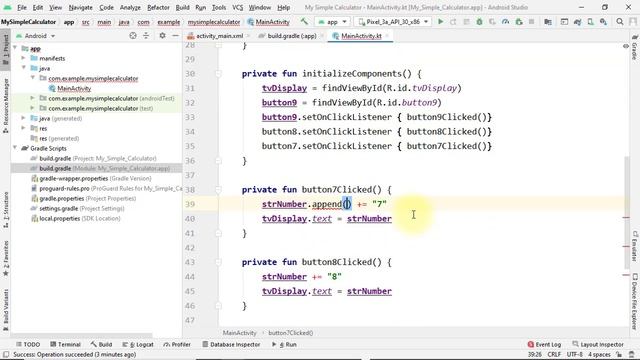Open the Emulator panel on the right edge

tap(635, 246)
